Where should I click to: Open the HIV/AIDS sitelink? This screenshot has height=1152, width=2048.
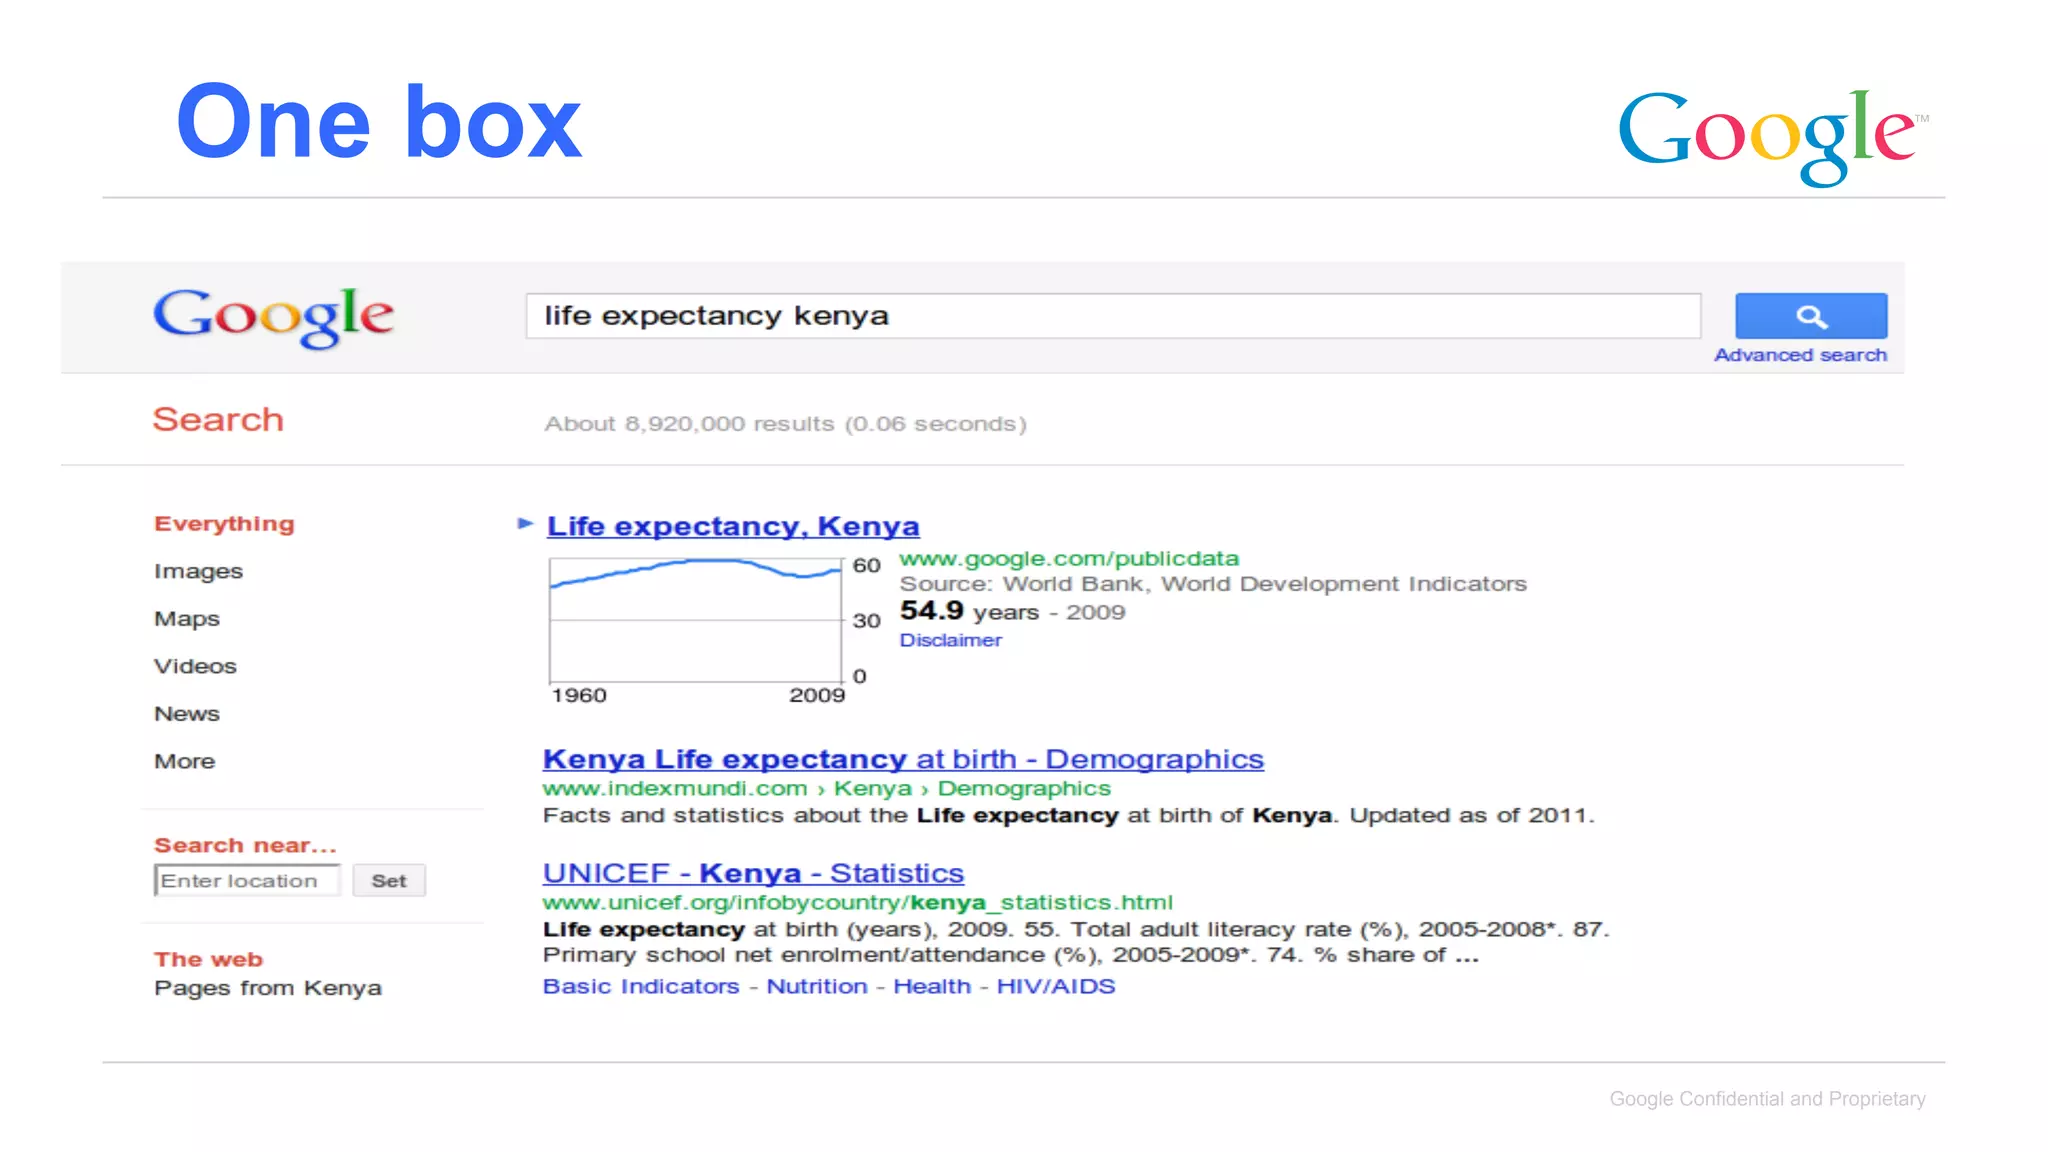(1055, 986)
